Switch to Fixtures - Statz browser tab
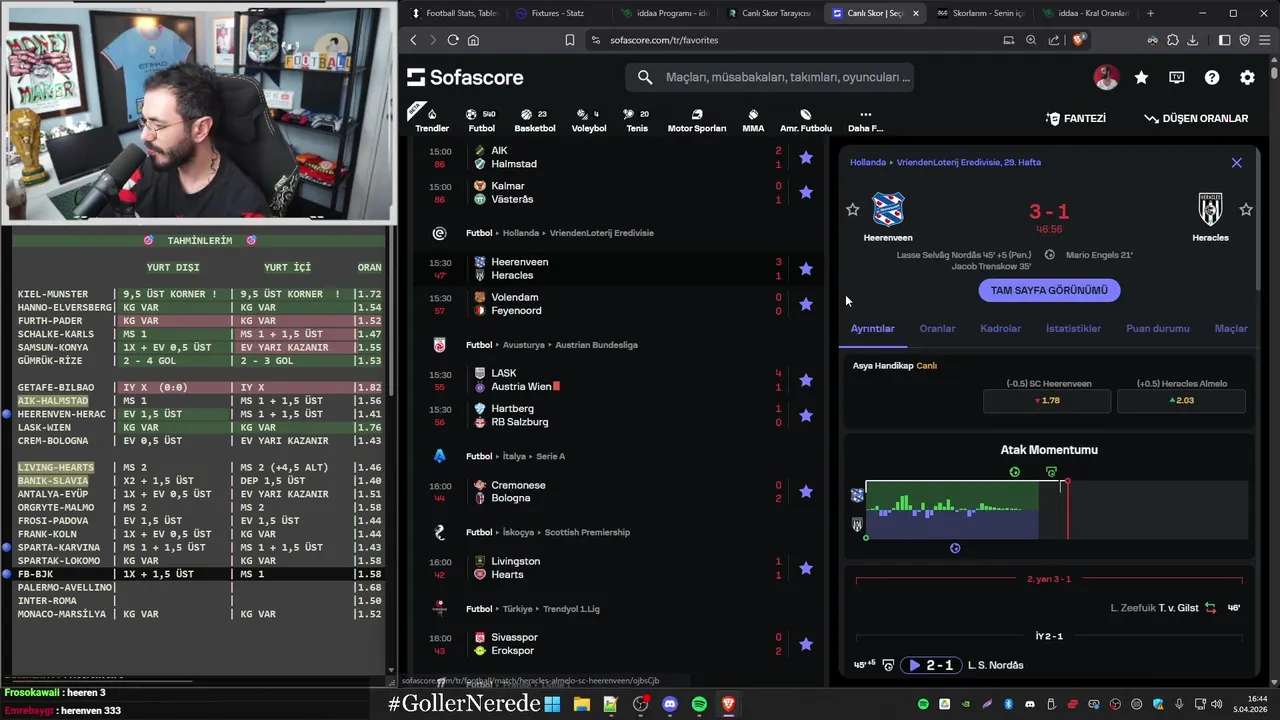Viewport: 1280px width, 720px height. 558,13
